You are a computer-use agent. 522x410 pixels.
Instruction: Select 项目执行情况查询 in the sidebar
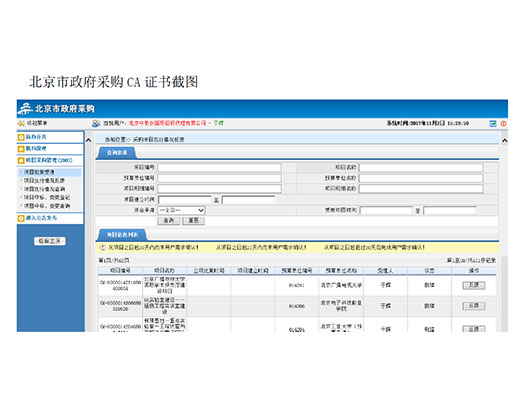coord(44,189)
